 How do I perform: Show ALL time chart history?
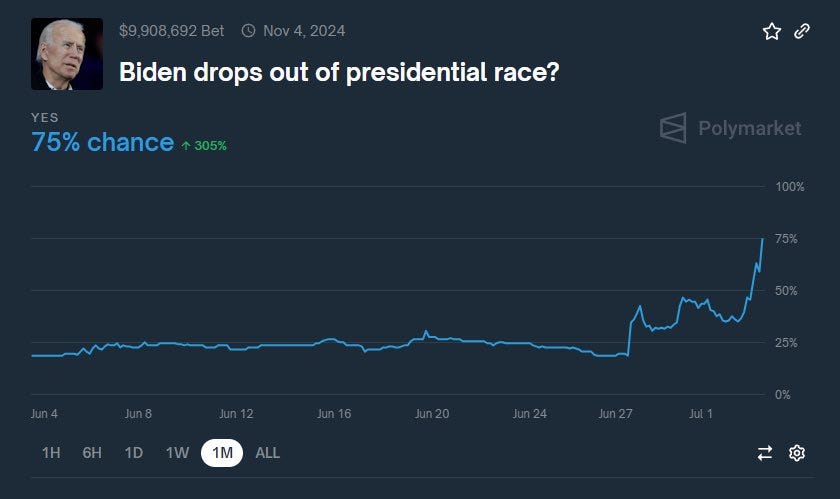[268, 453]
